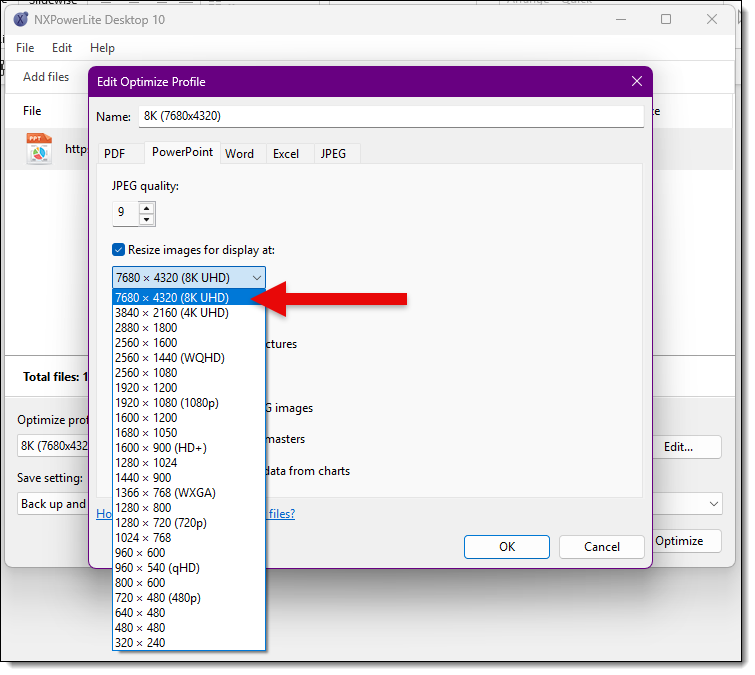Choose 1600 × 1200 resolution
This screenshot has height=675, width=755.
click(189, 418)
